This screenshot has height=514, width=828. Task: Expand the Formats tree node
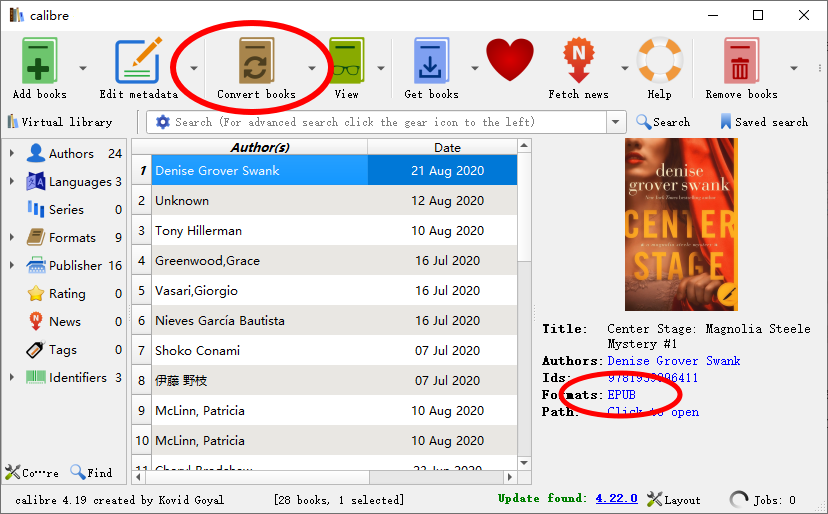click(12, 237)
